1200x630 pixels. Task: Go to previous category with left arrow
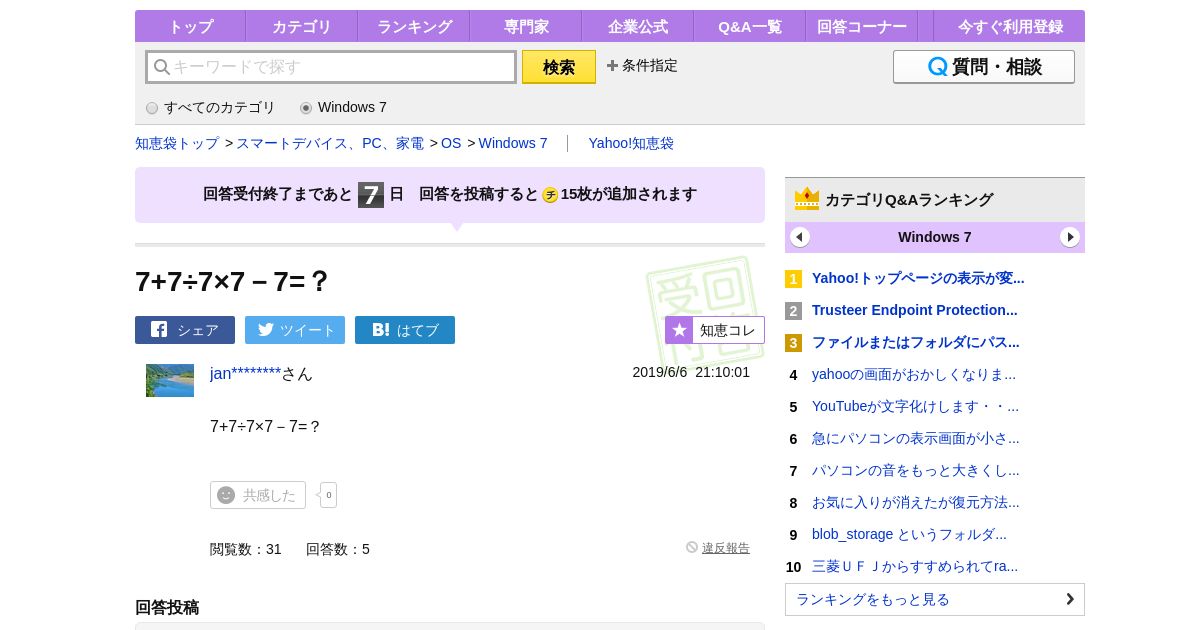[x=800, y=237]
